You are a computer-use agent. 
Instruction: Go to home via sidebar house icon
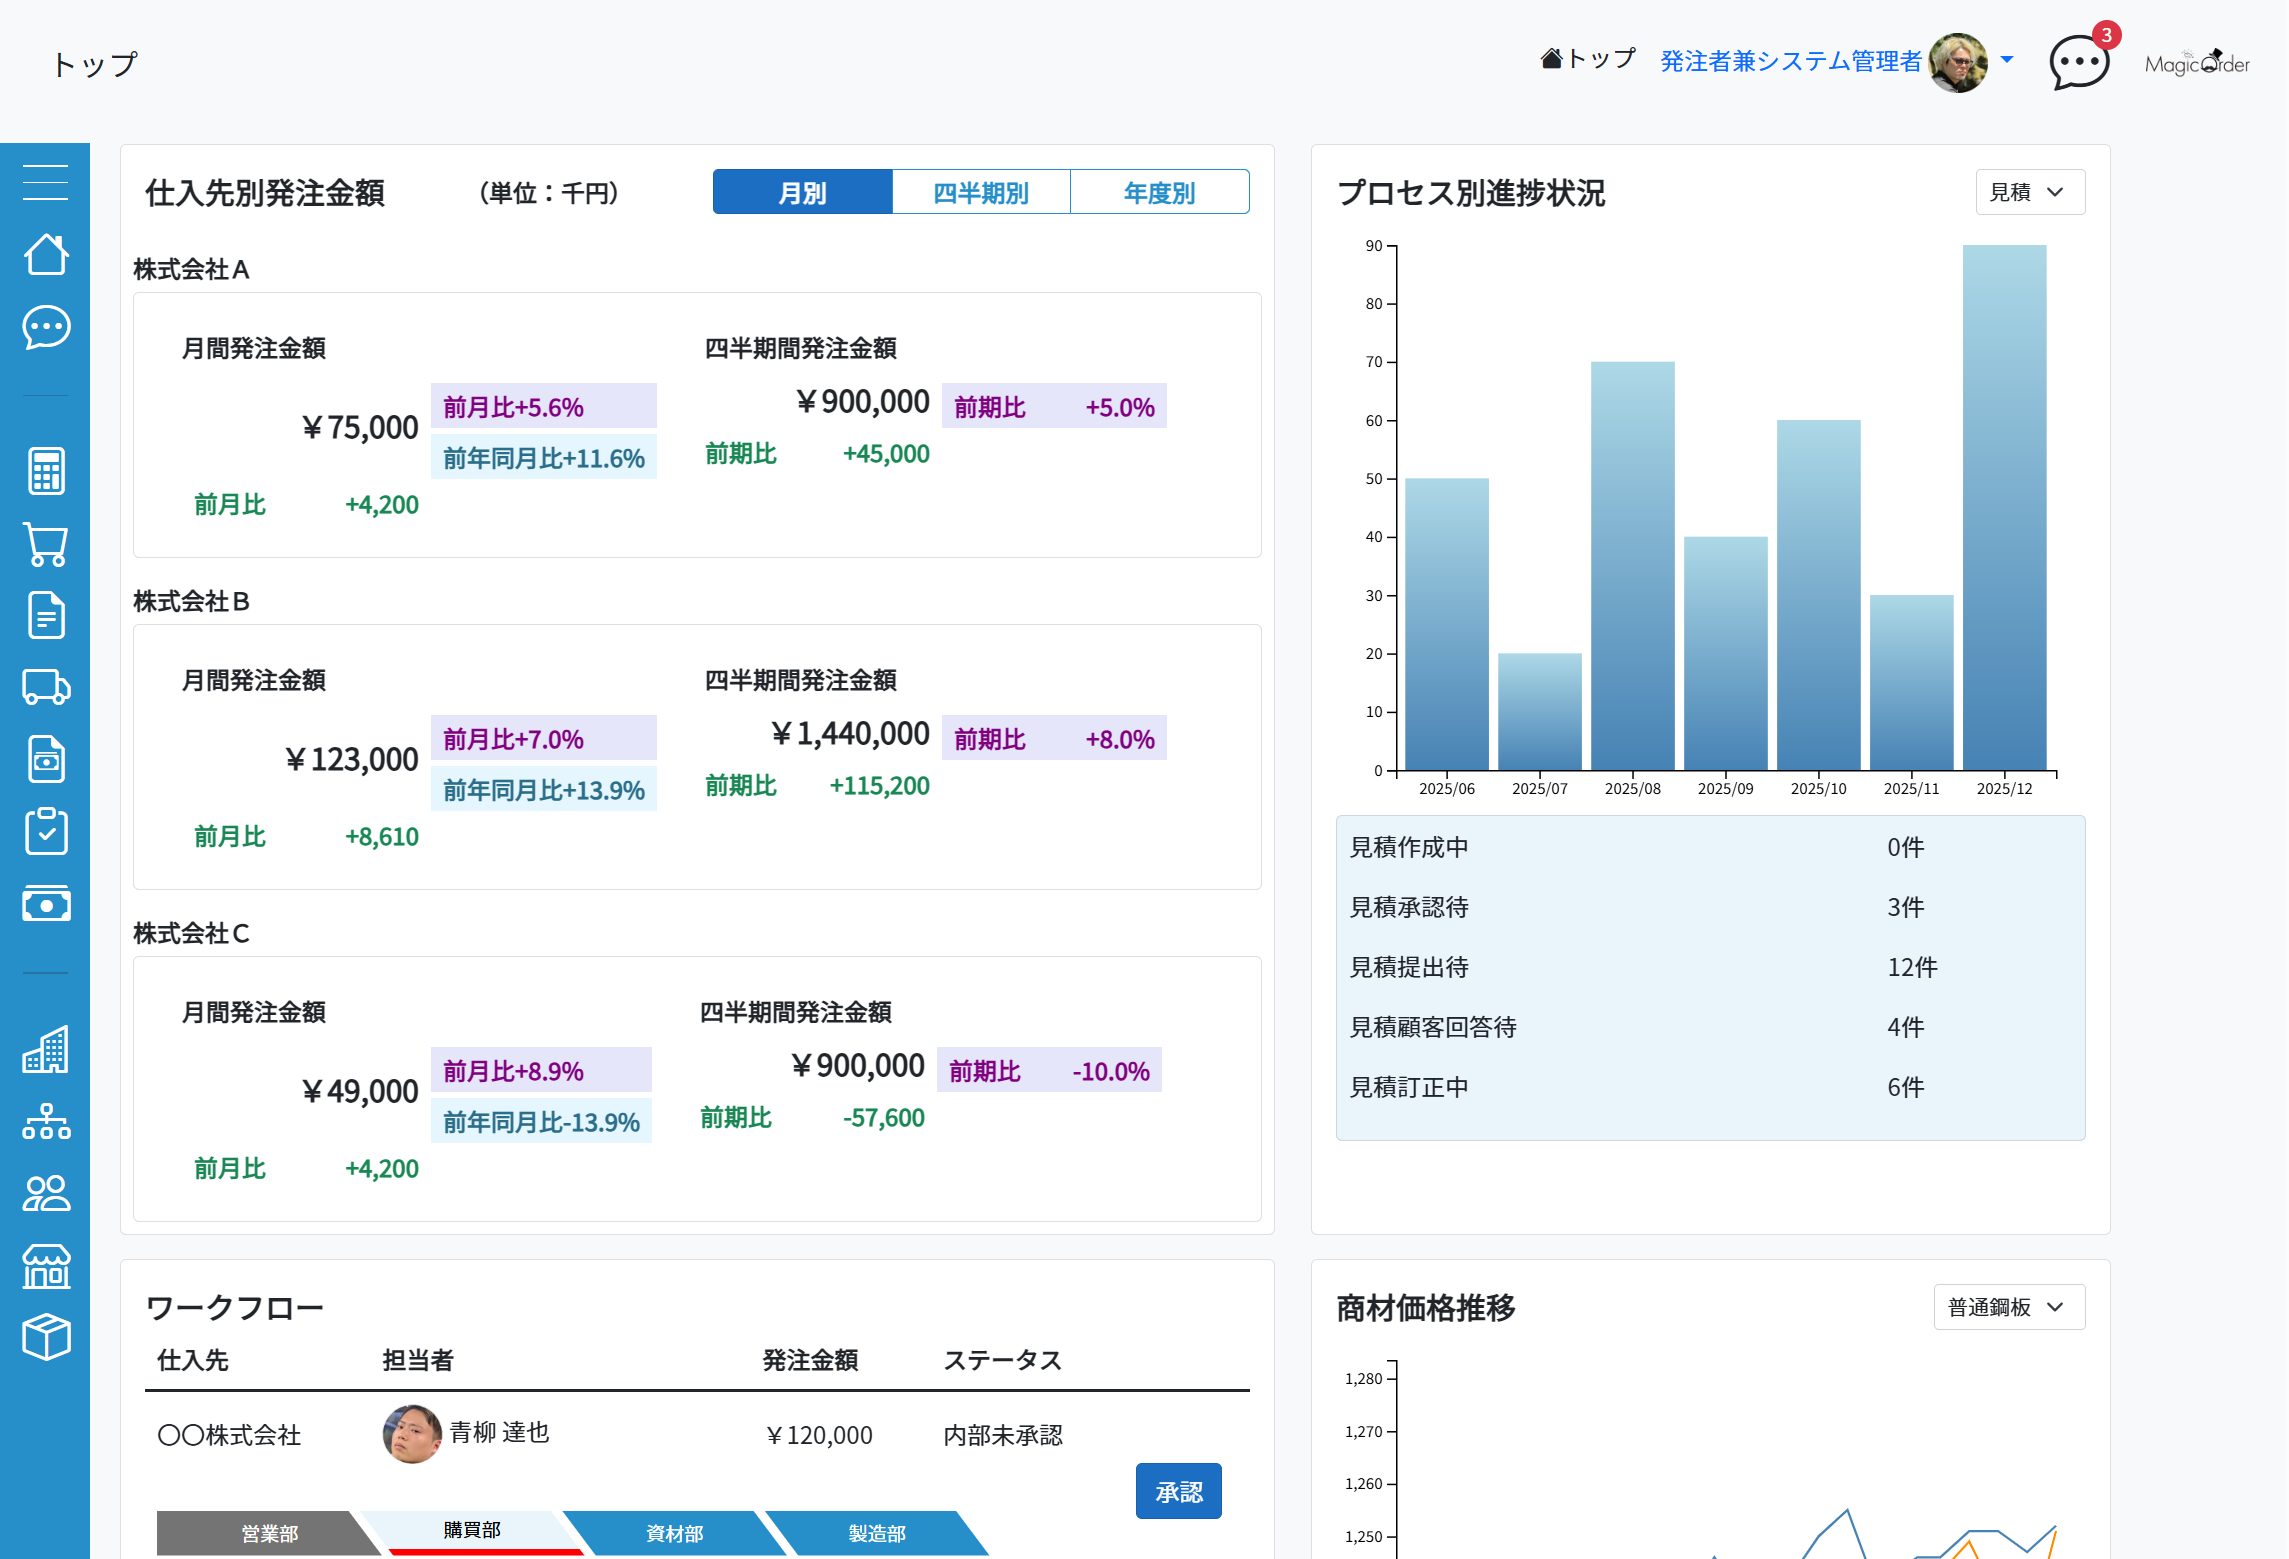(x=46, y=254)
